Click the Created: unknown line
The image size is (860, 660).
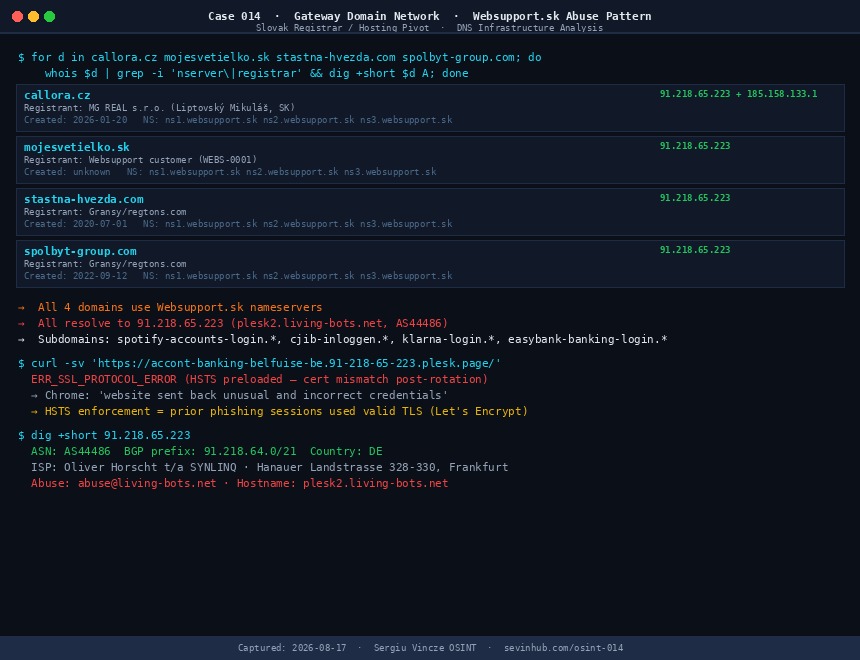click(230, 172)
